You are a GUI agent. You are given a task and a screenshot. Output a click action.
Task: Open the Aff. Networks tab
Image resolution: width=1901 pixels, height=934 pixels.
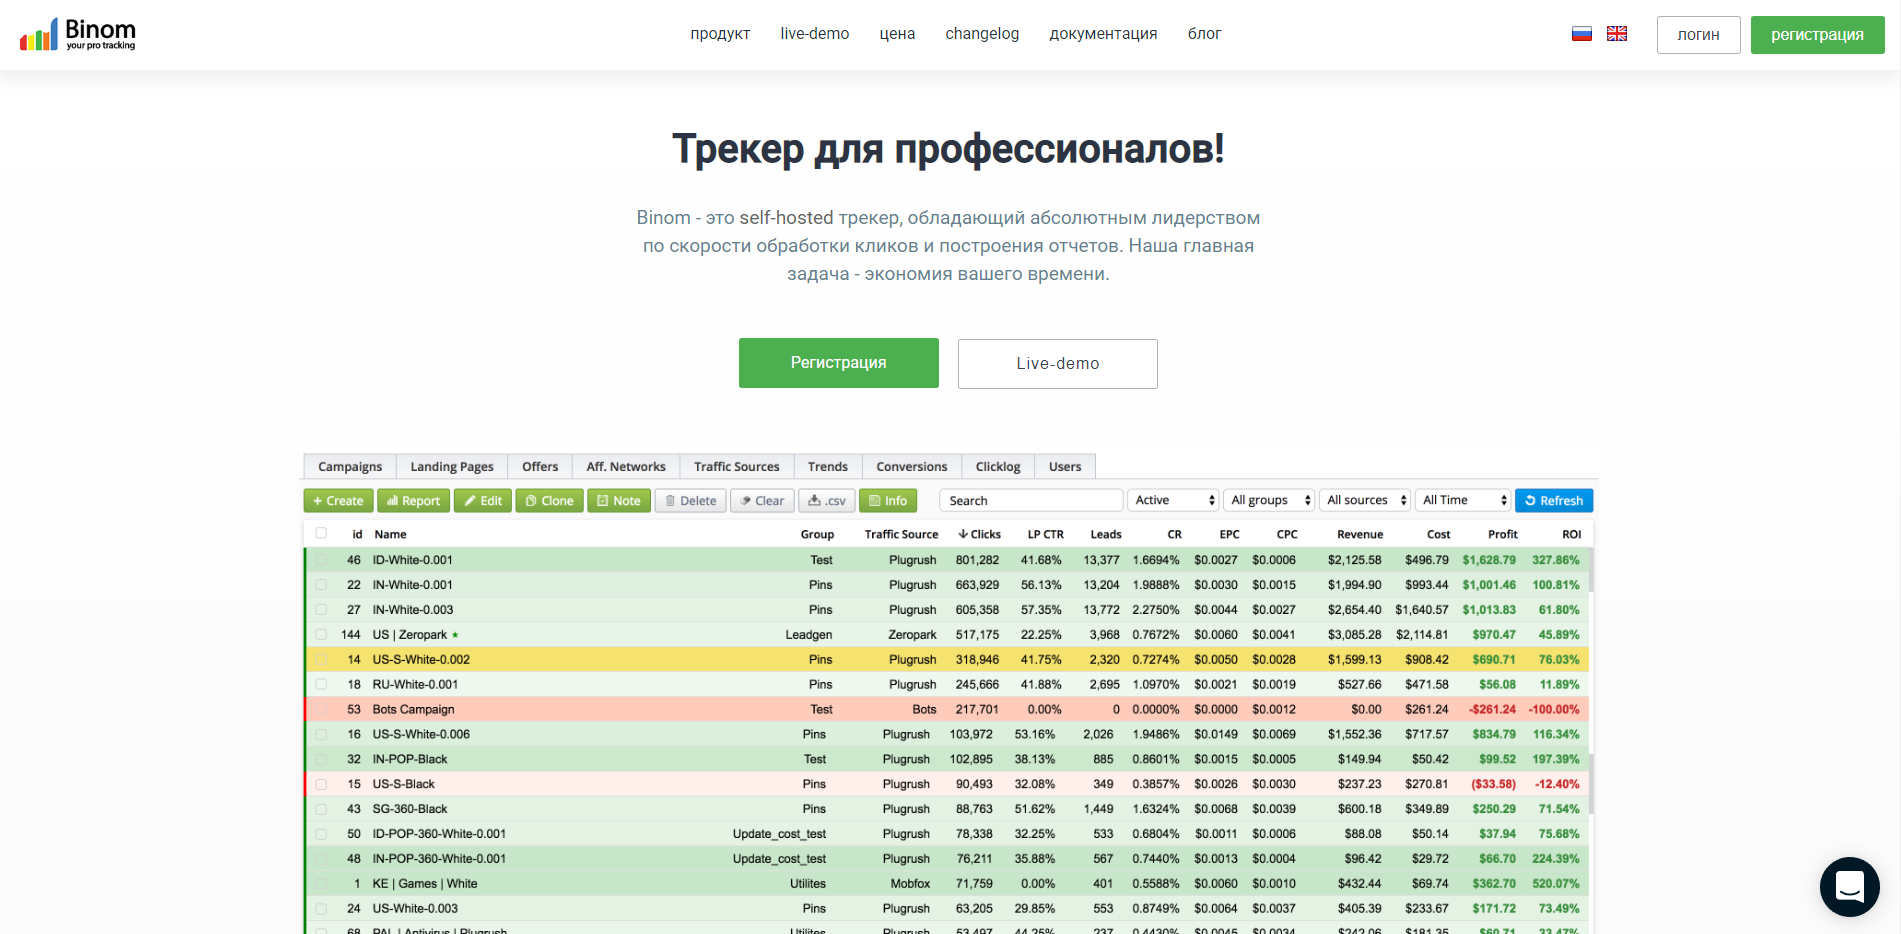[626, 467]
